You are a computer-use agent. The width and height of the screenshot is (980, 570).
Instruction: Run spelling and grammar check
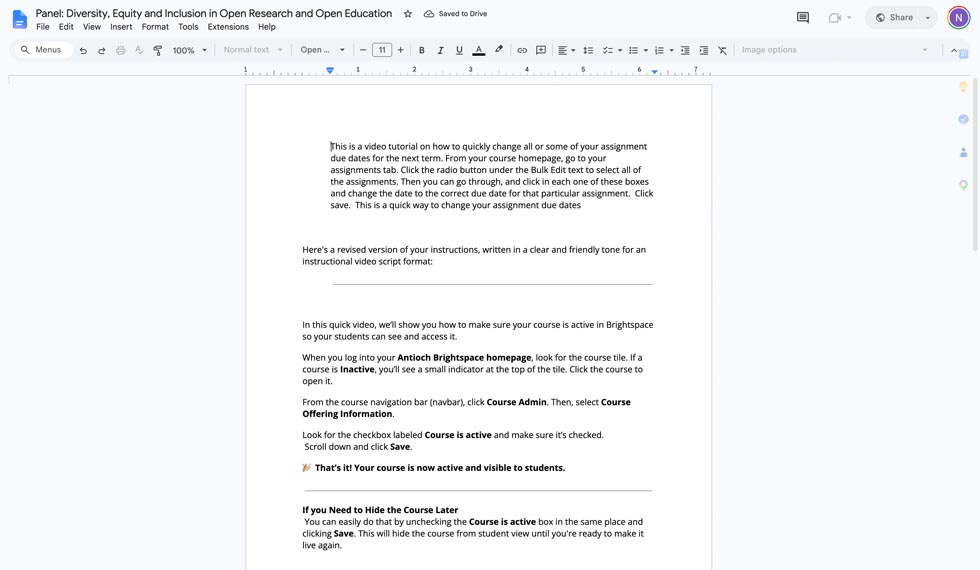pos(139,50)
